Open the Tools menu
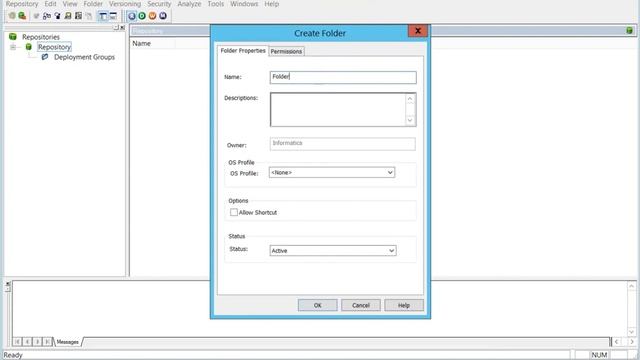Viewport: 640px width, 360px height. point(216,4)
